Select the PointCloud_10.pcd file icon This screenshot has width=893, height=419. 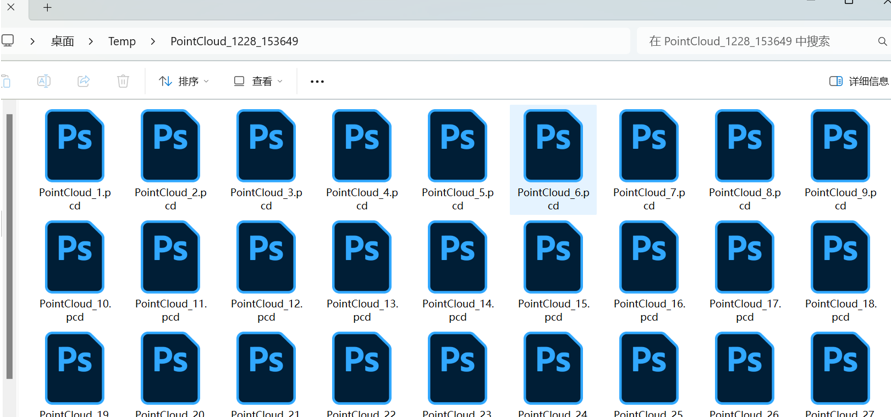tap(75, 257)
